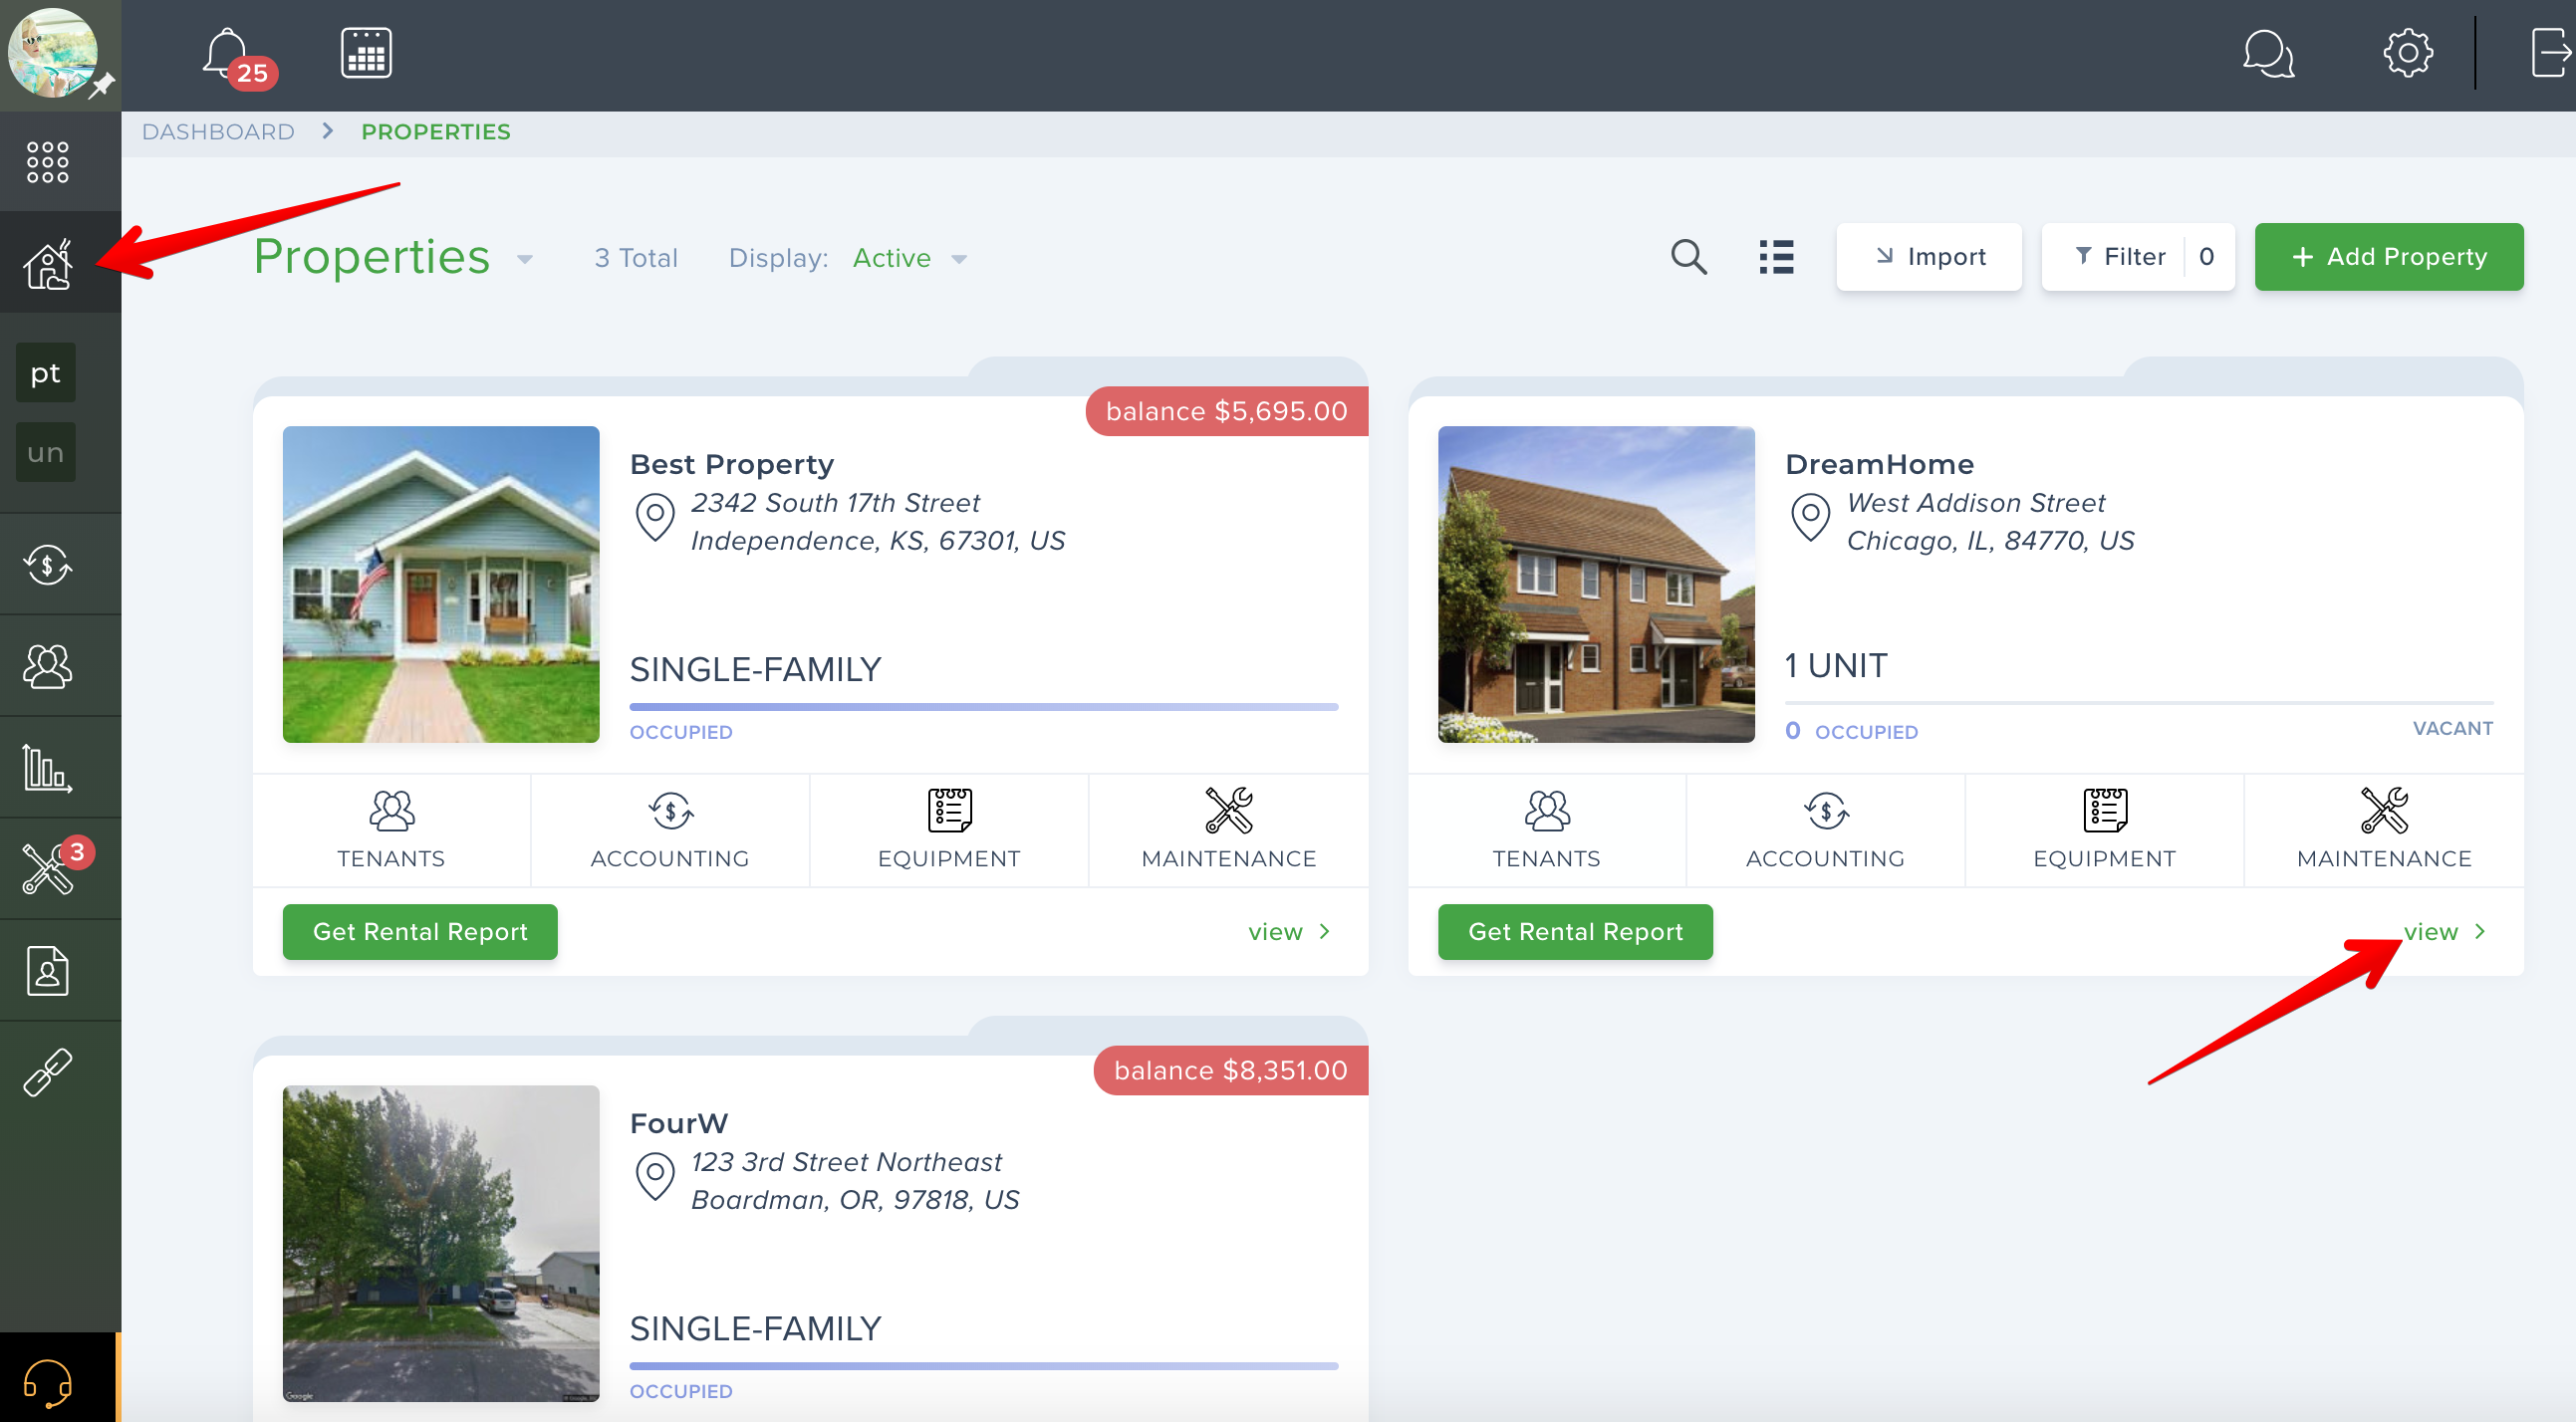Open ACCOUNTING tab of Best Property
Screen dimensions: 2576x1422
[x=670, y=830]
